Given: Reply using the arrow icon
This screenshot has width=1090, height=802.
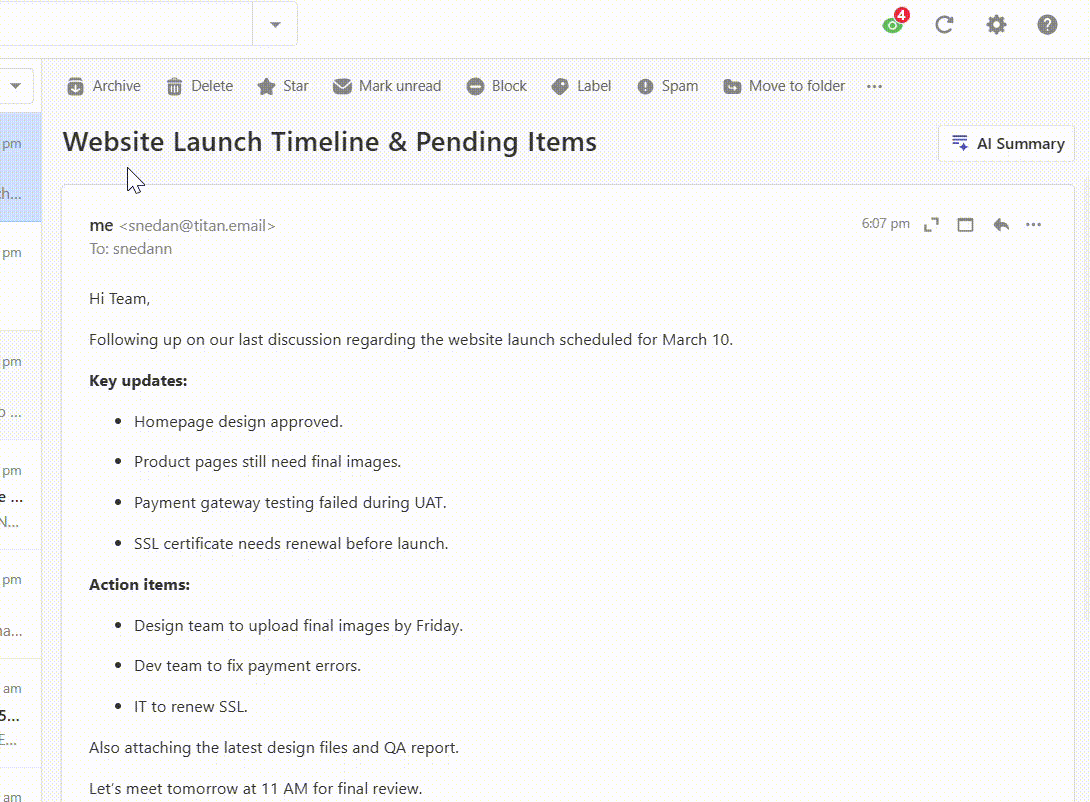Looking at the screenshot, I should tap(1001, 224).
